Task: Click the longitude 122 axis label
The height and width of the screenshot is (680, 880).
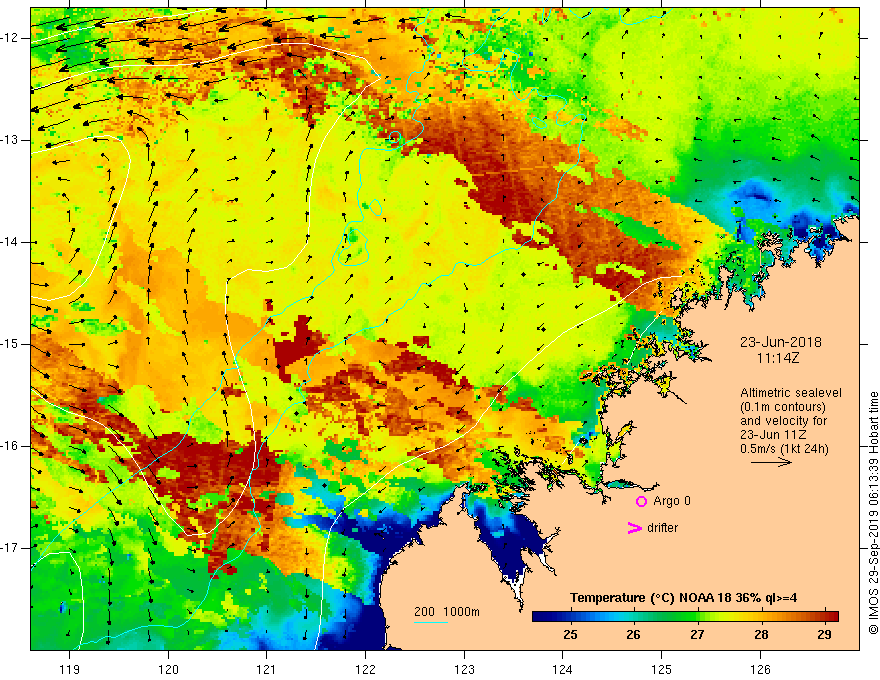Action: [x=365, y=669]
